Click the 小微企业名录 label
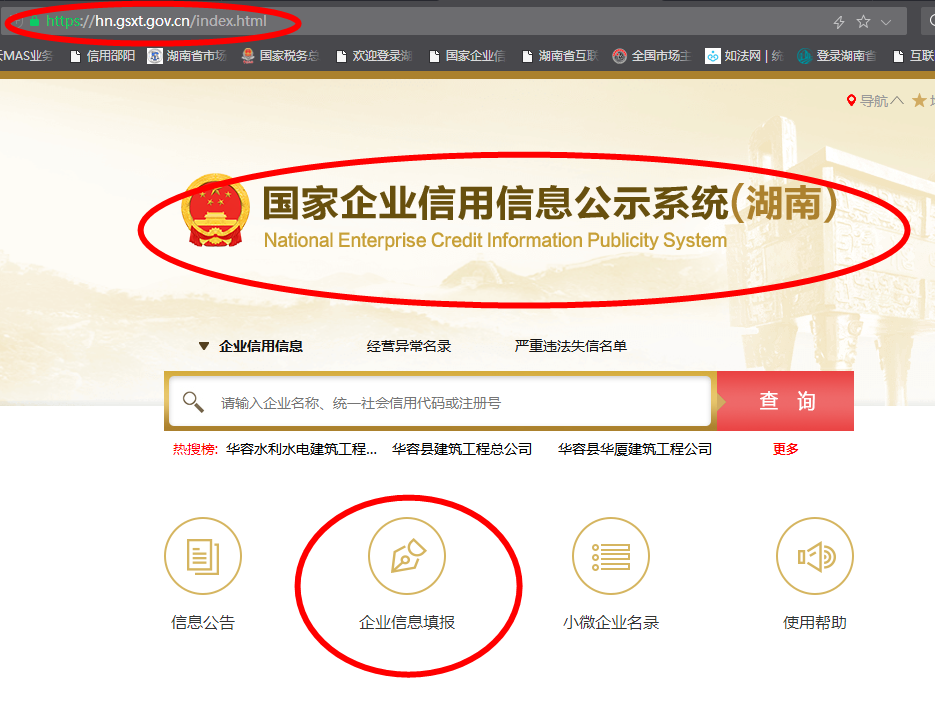 pos(611,622)
